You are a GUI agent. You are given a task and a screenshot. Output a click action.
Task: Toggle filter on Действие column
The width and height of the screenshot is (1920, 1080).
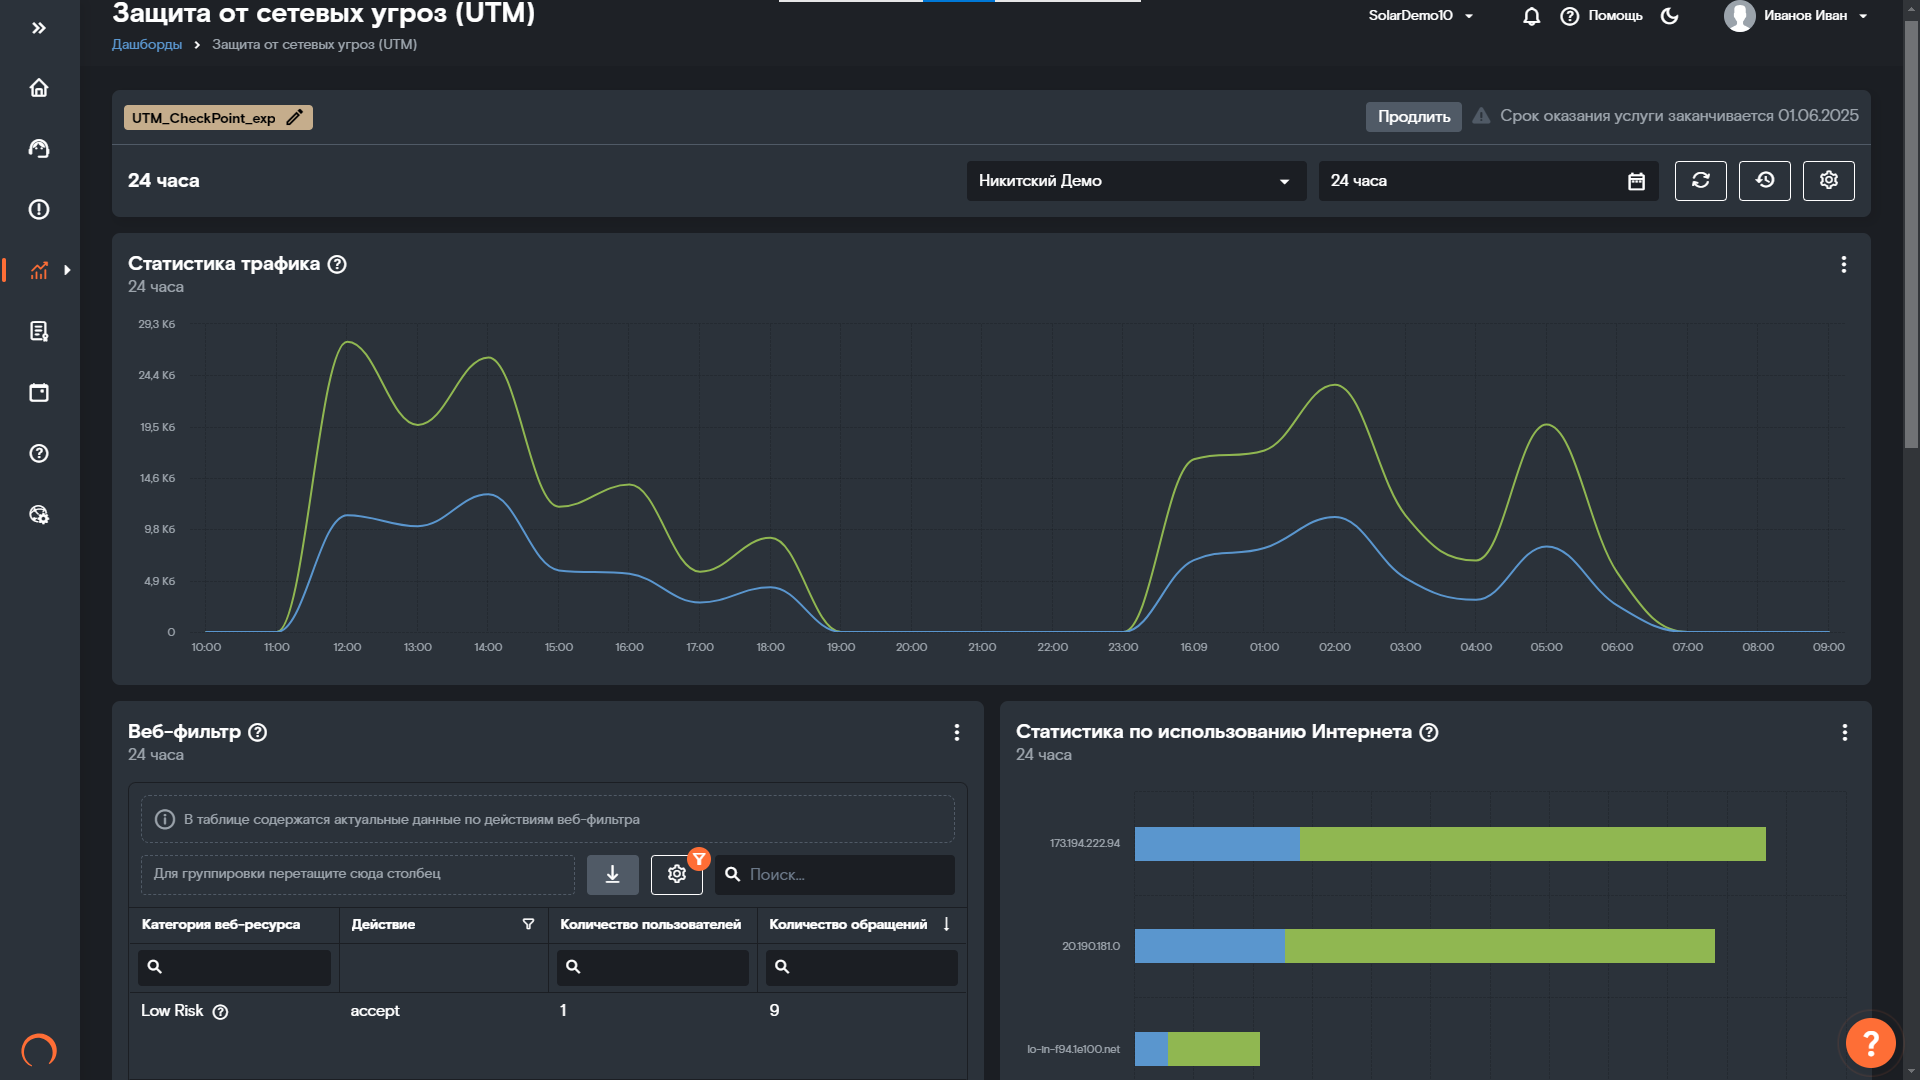tap(528, 924)
